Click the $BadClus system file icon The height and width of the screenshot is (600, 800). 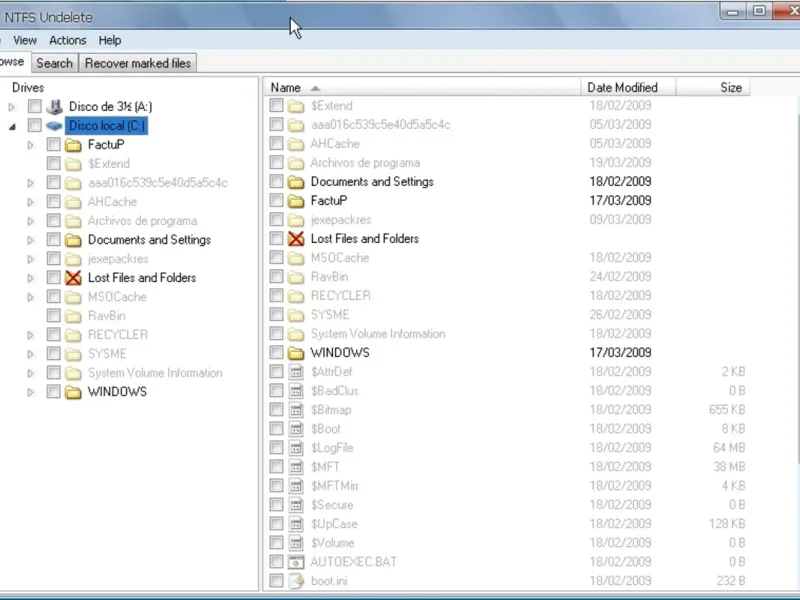tap(296, 391)
